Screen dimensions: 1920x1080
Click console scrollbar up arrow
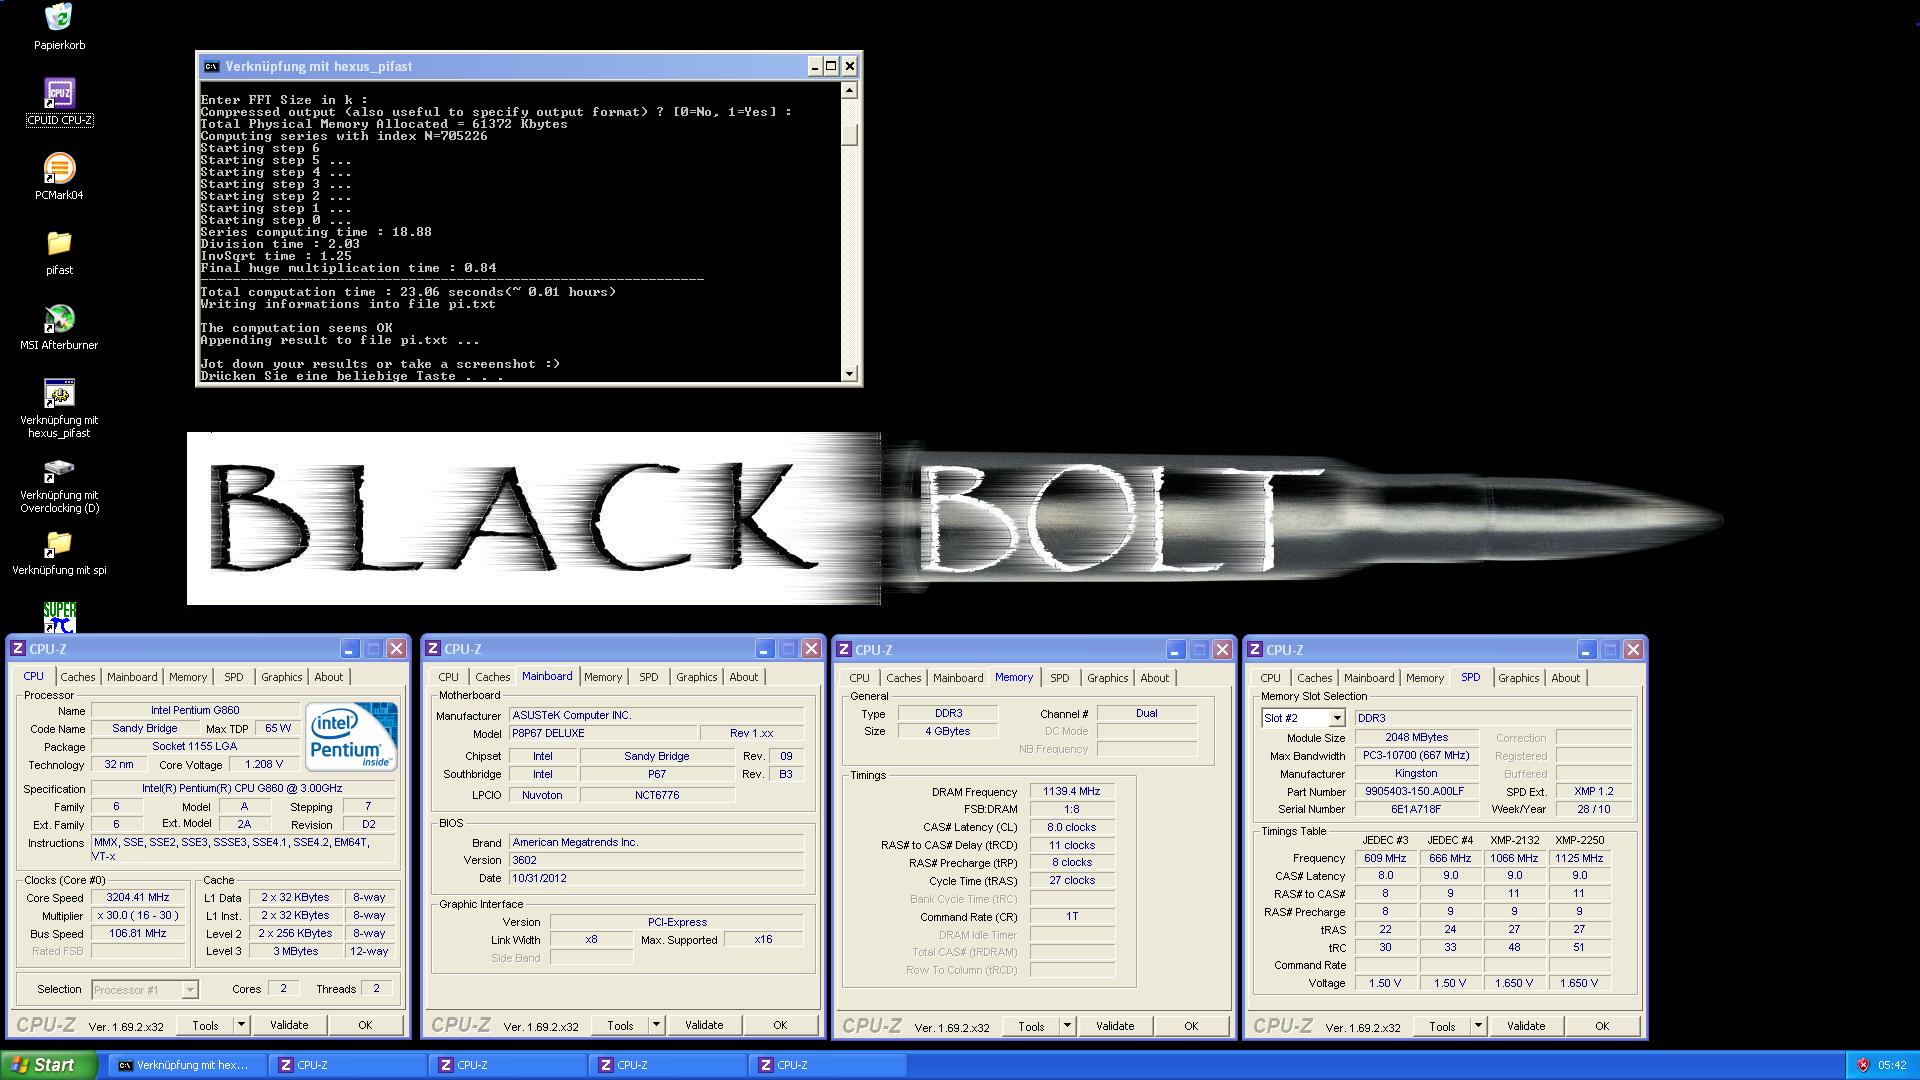coord(850,91)
